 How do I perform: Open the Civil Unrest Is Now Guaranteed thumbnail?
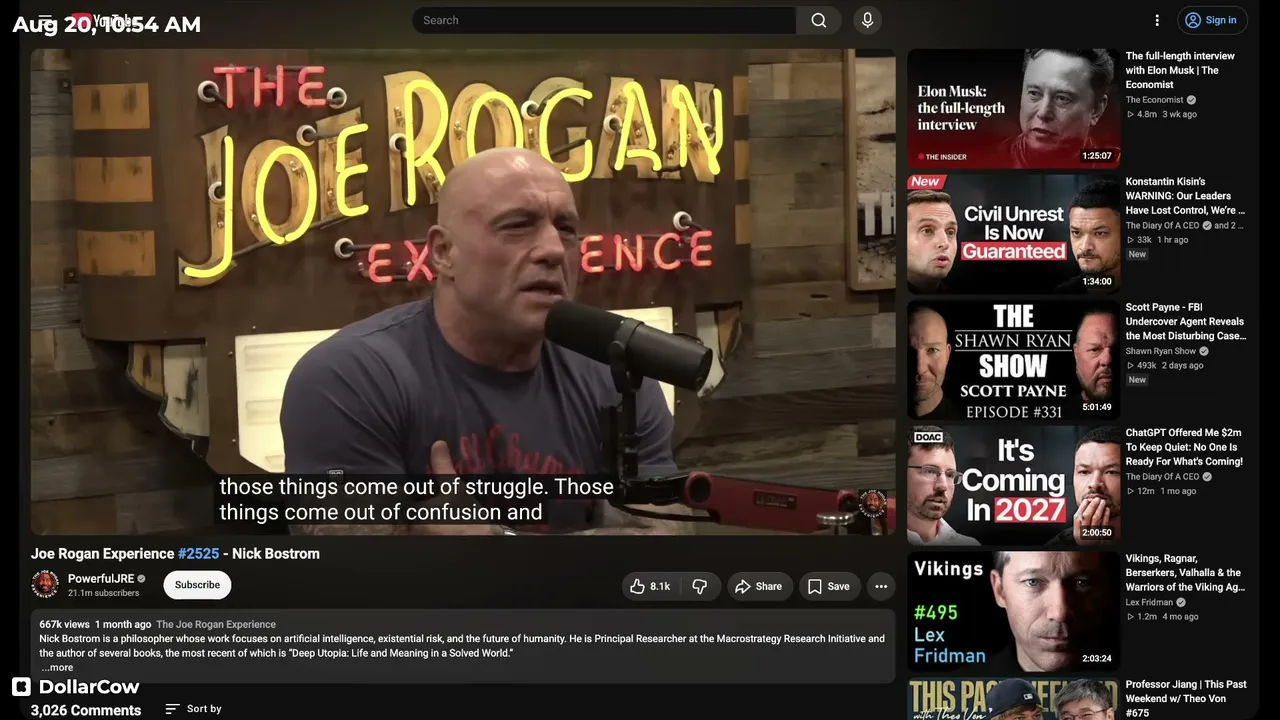coord(1013,234)
